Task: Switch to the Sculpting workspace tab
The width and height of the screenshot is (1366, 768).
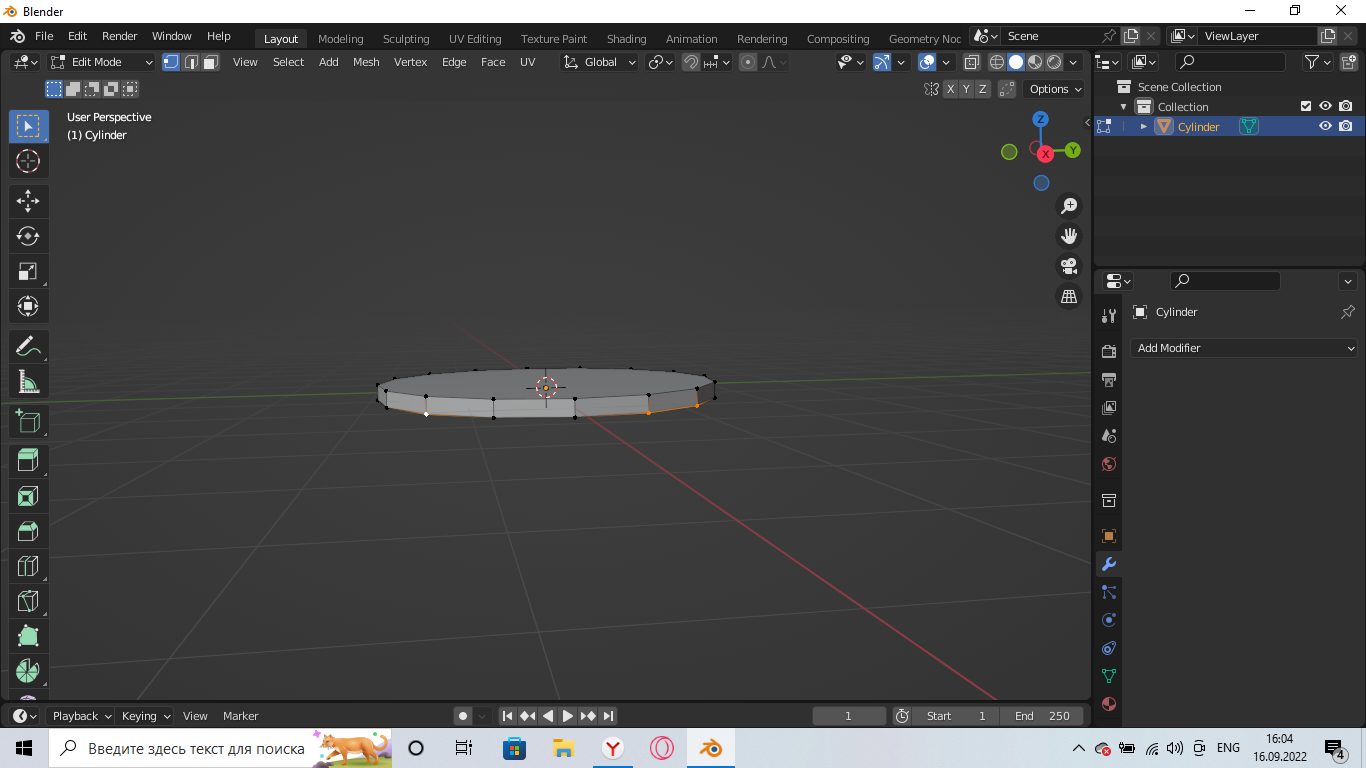Action: (x=405, y=39)
